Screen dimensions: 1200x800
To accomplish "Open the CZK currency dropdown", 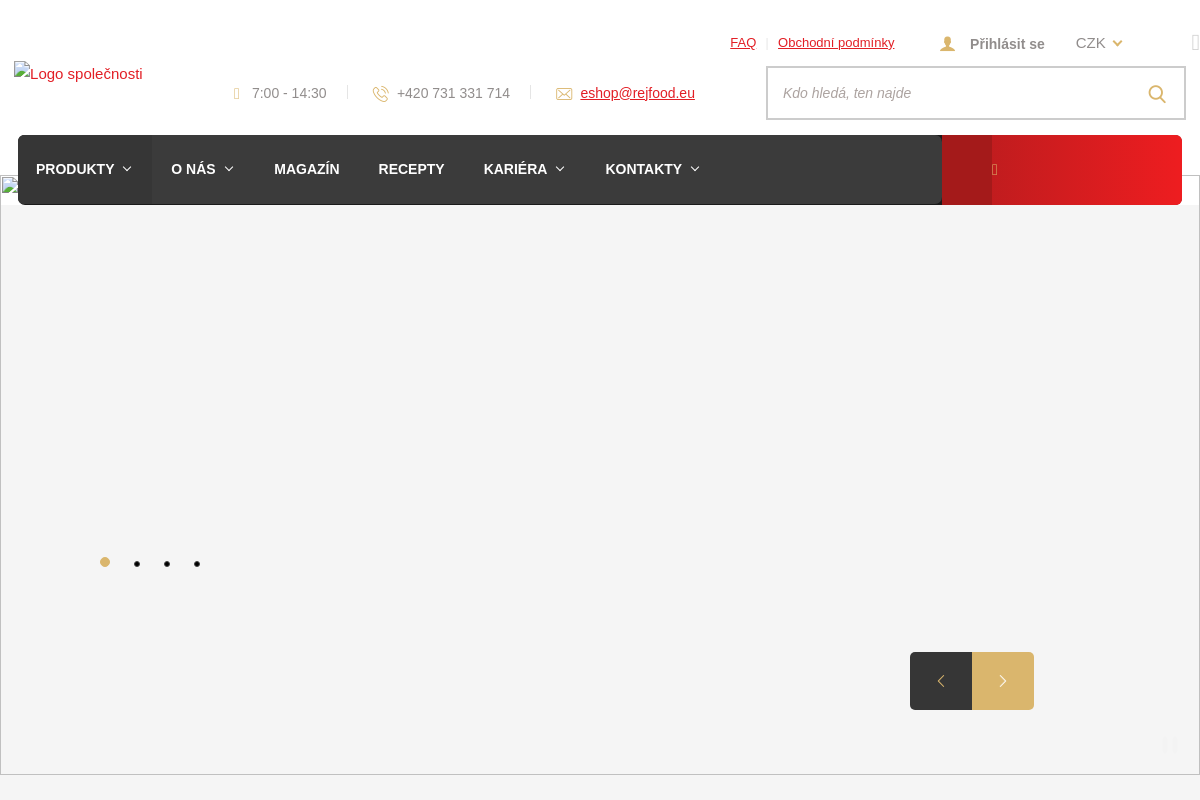I will [1098, 43].
